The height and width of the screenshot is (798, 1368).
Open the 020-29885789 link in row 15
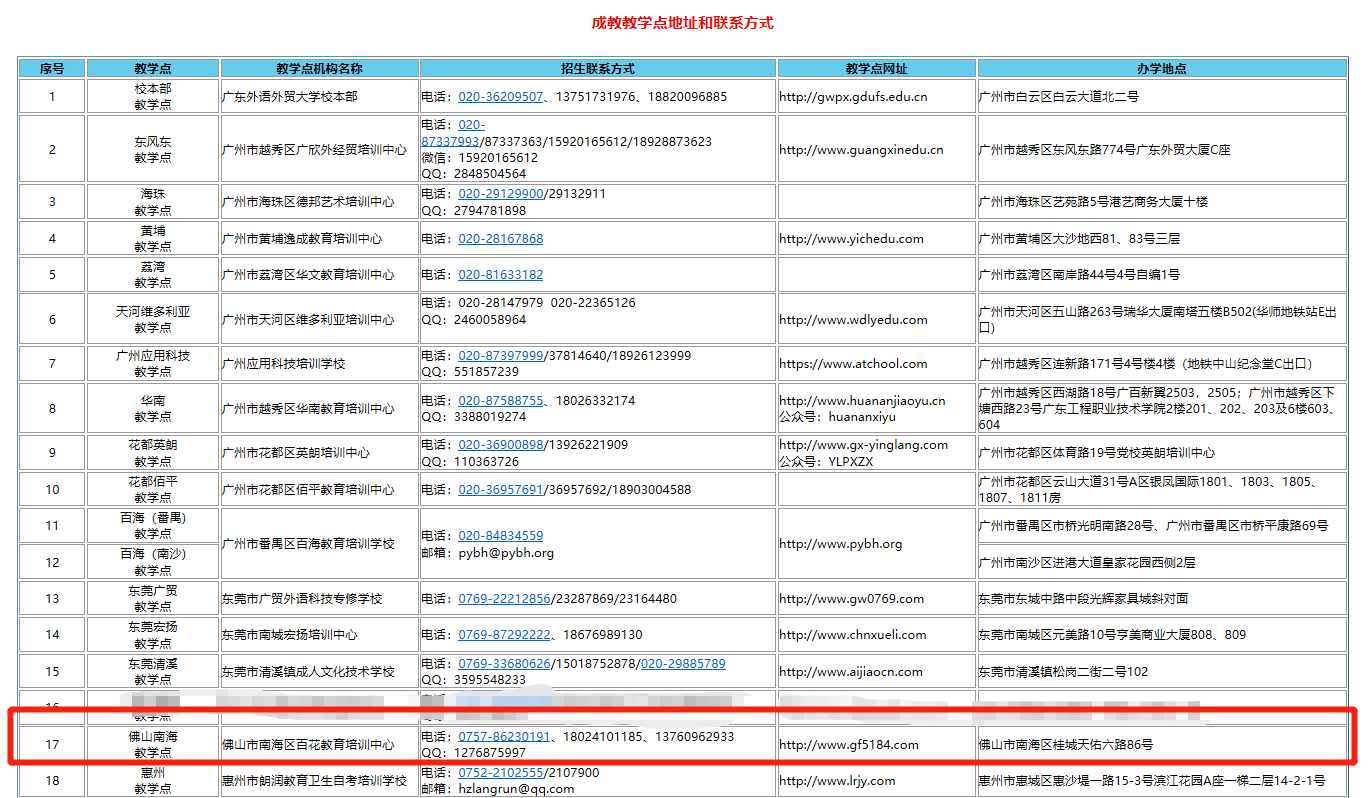pyautogui.click(x=683, y=664)
